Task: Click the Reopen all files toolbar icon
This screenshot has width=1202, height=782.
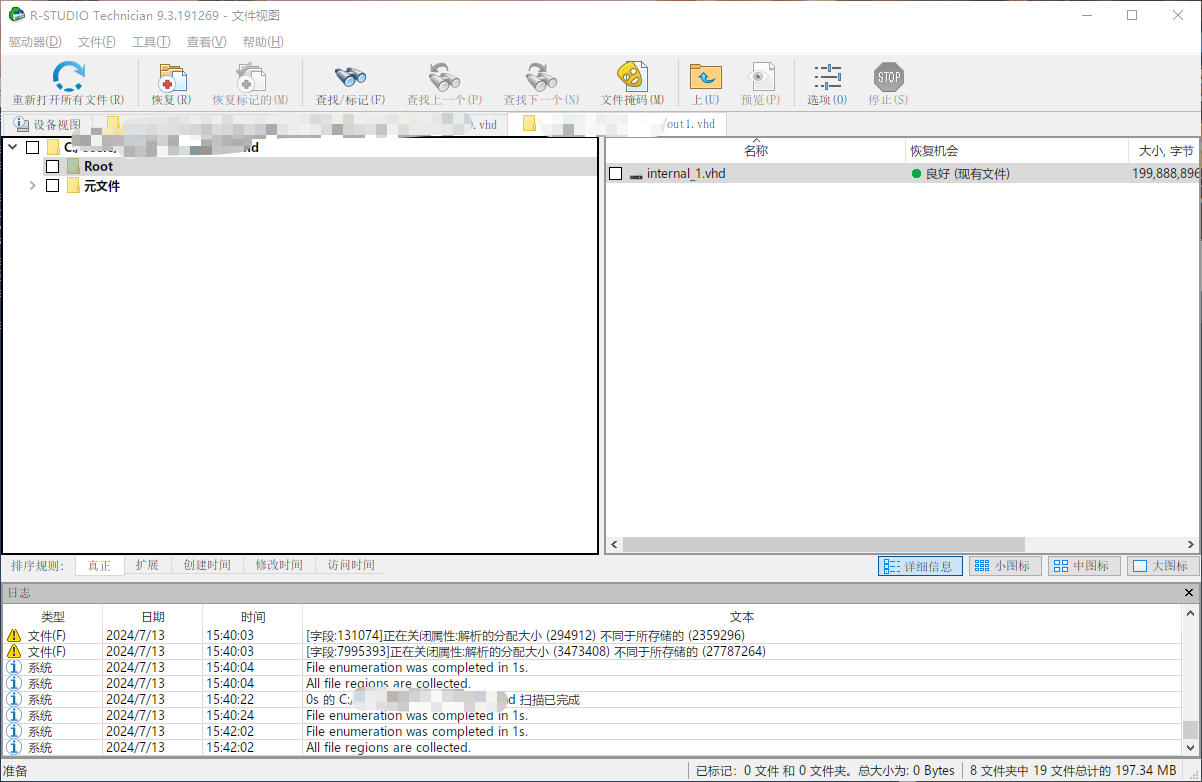Action: (x=68, y=76)
